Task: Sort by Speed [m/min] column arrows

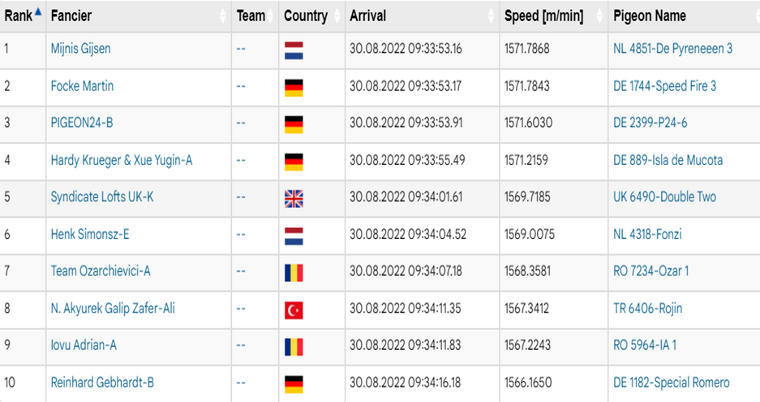Action: (x=600, y=16)
